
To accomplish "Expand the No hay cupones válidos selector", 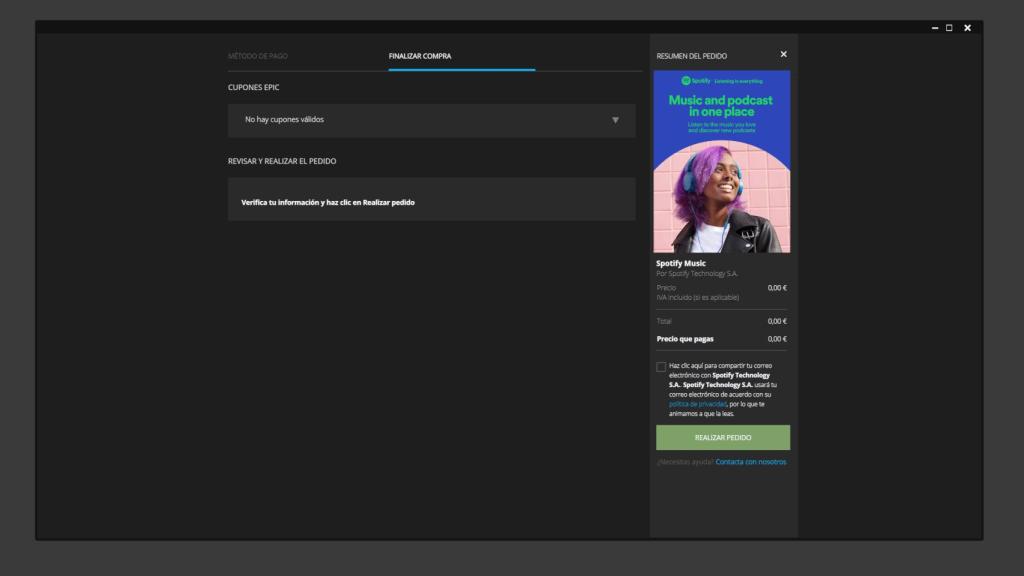I will coord(430,120).
